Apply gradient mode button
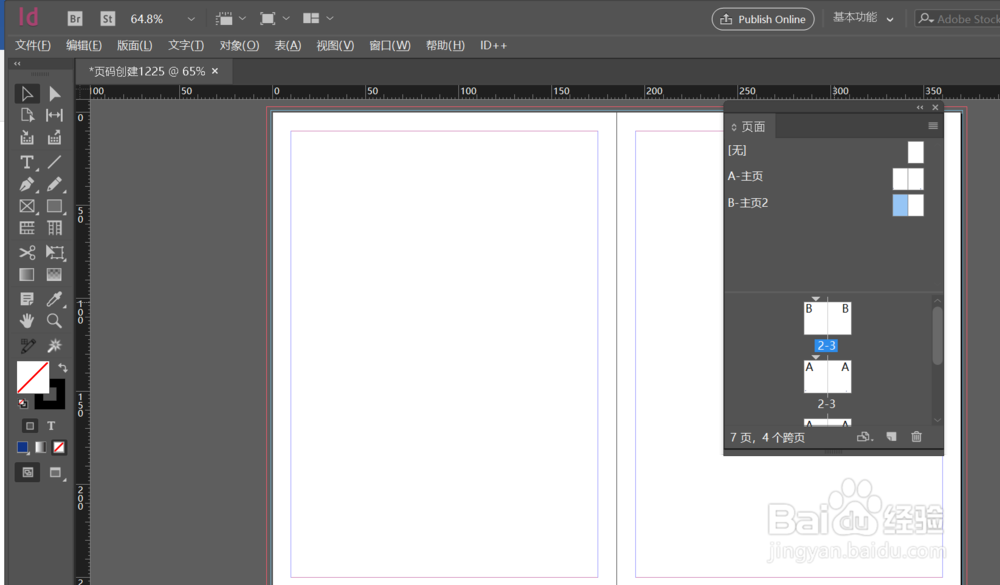Image resolution: width=1000 pixels, height=585 pixels. point(41,447)
